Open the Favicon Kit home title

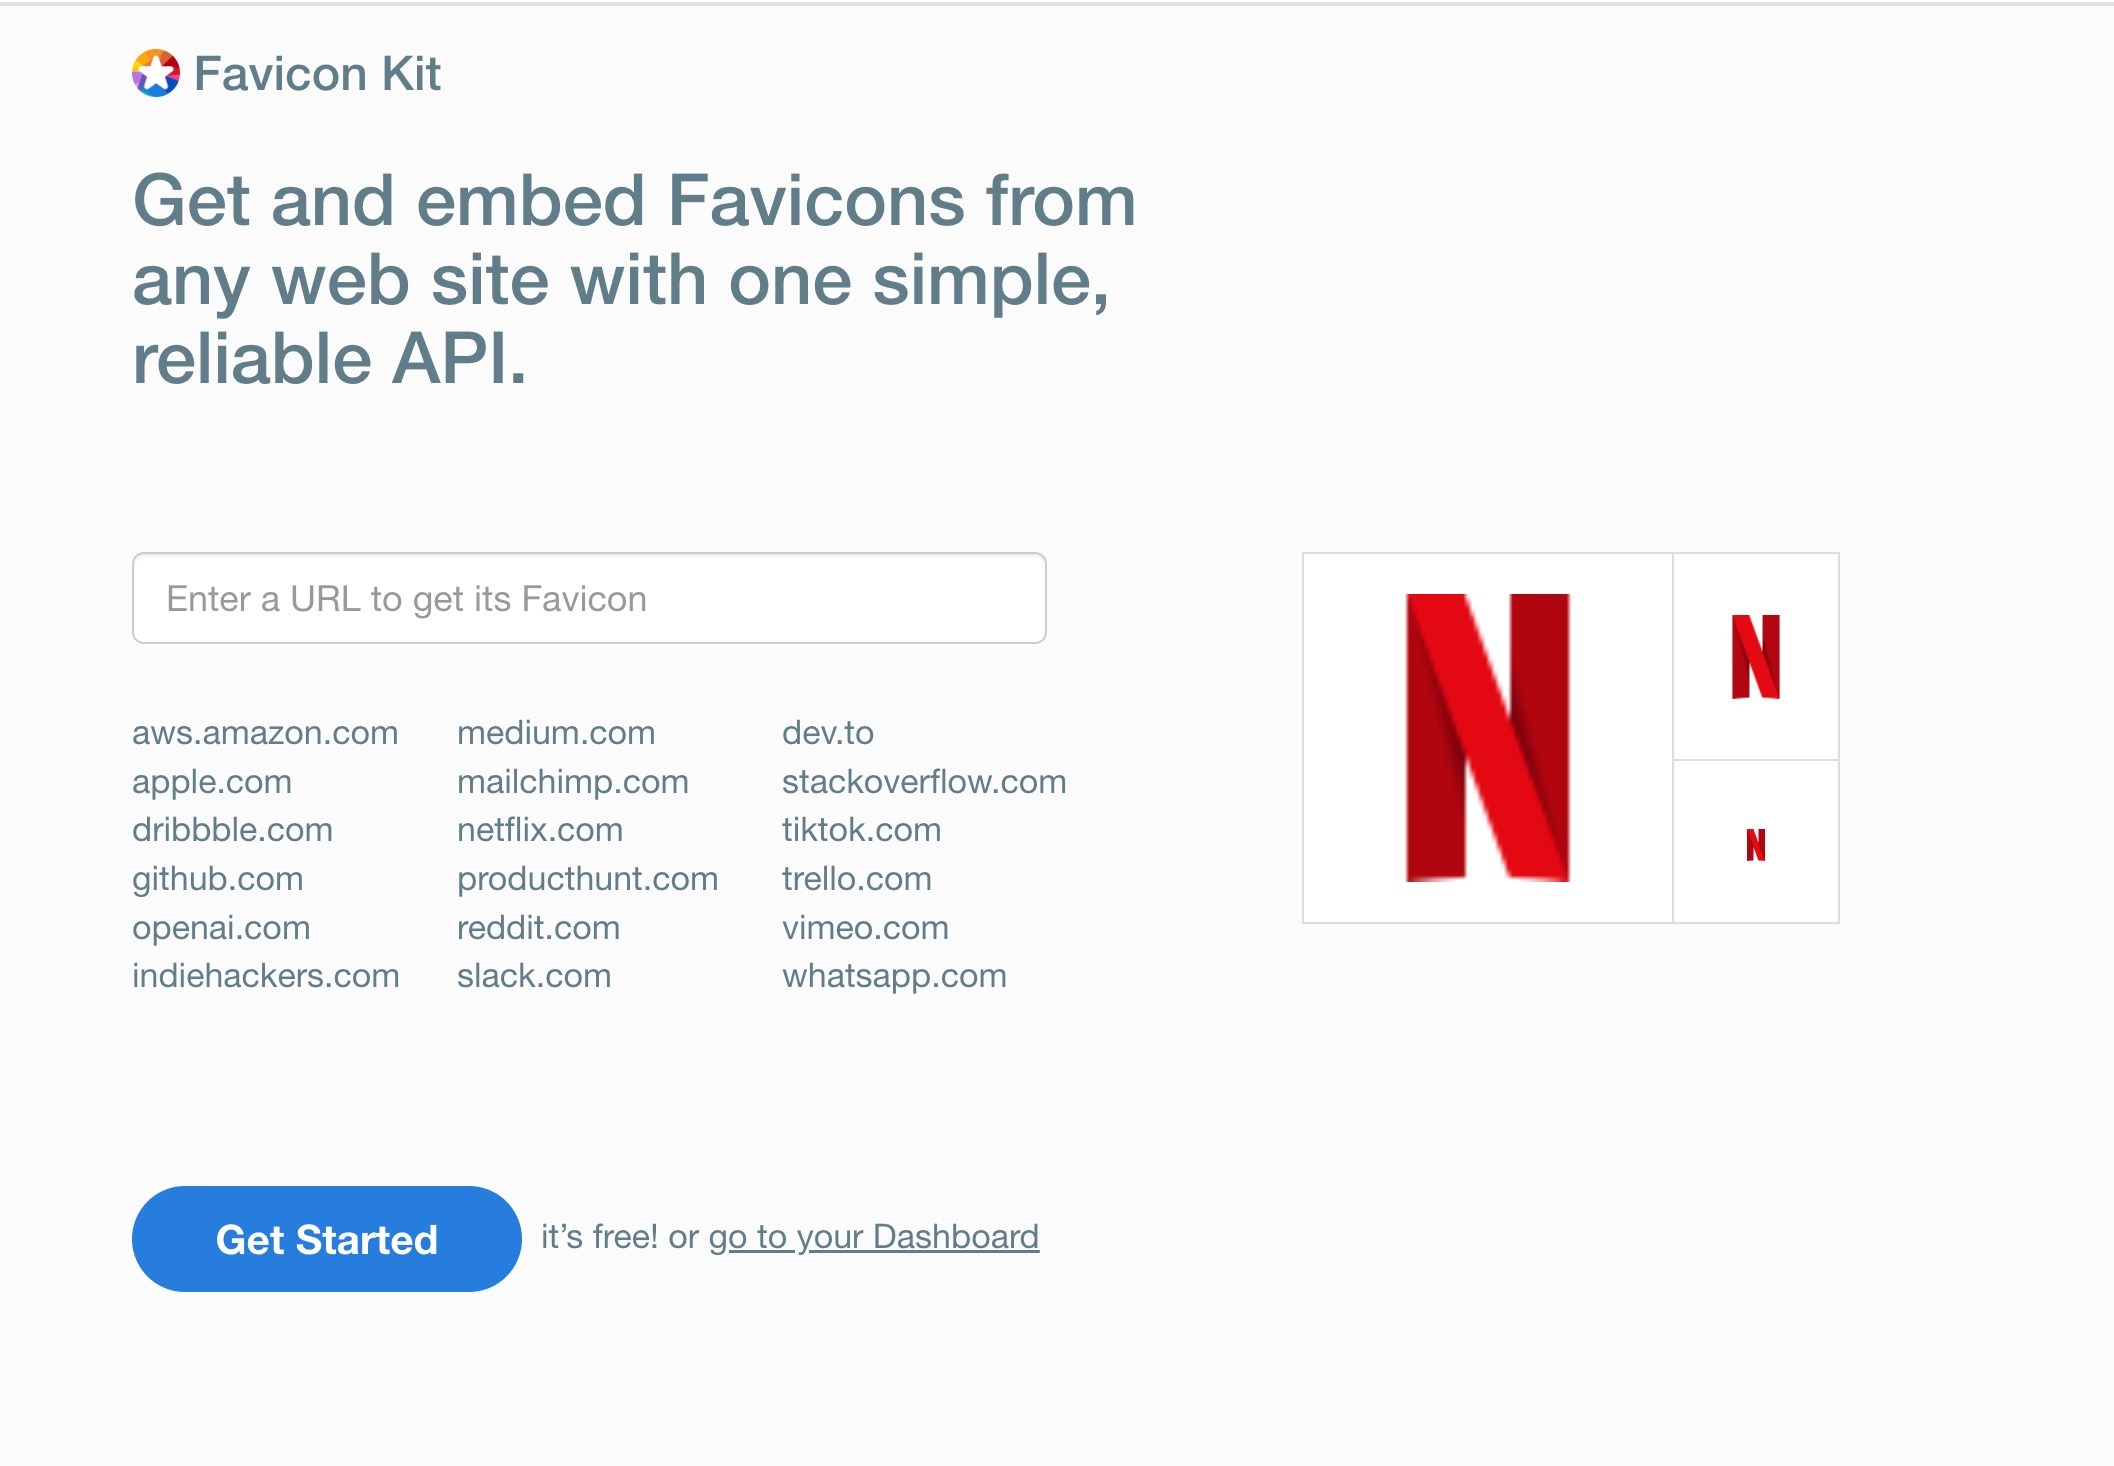coord(317,74)
